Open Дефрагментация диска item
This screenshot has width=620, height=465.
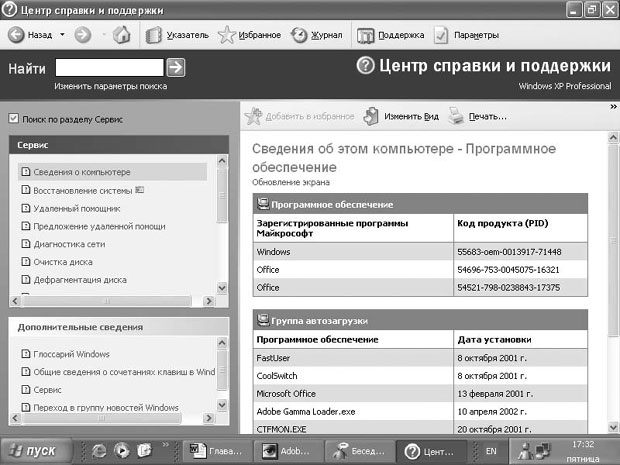(74, 280)
